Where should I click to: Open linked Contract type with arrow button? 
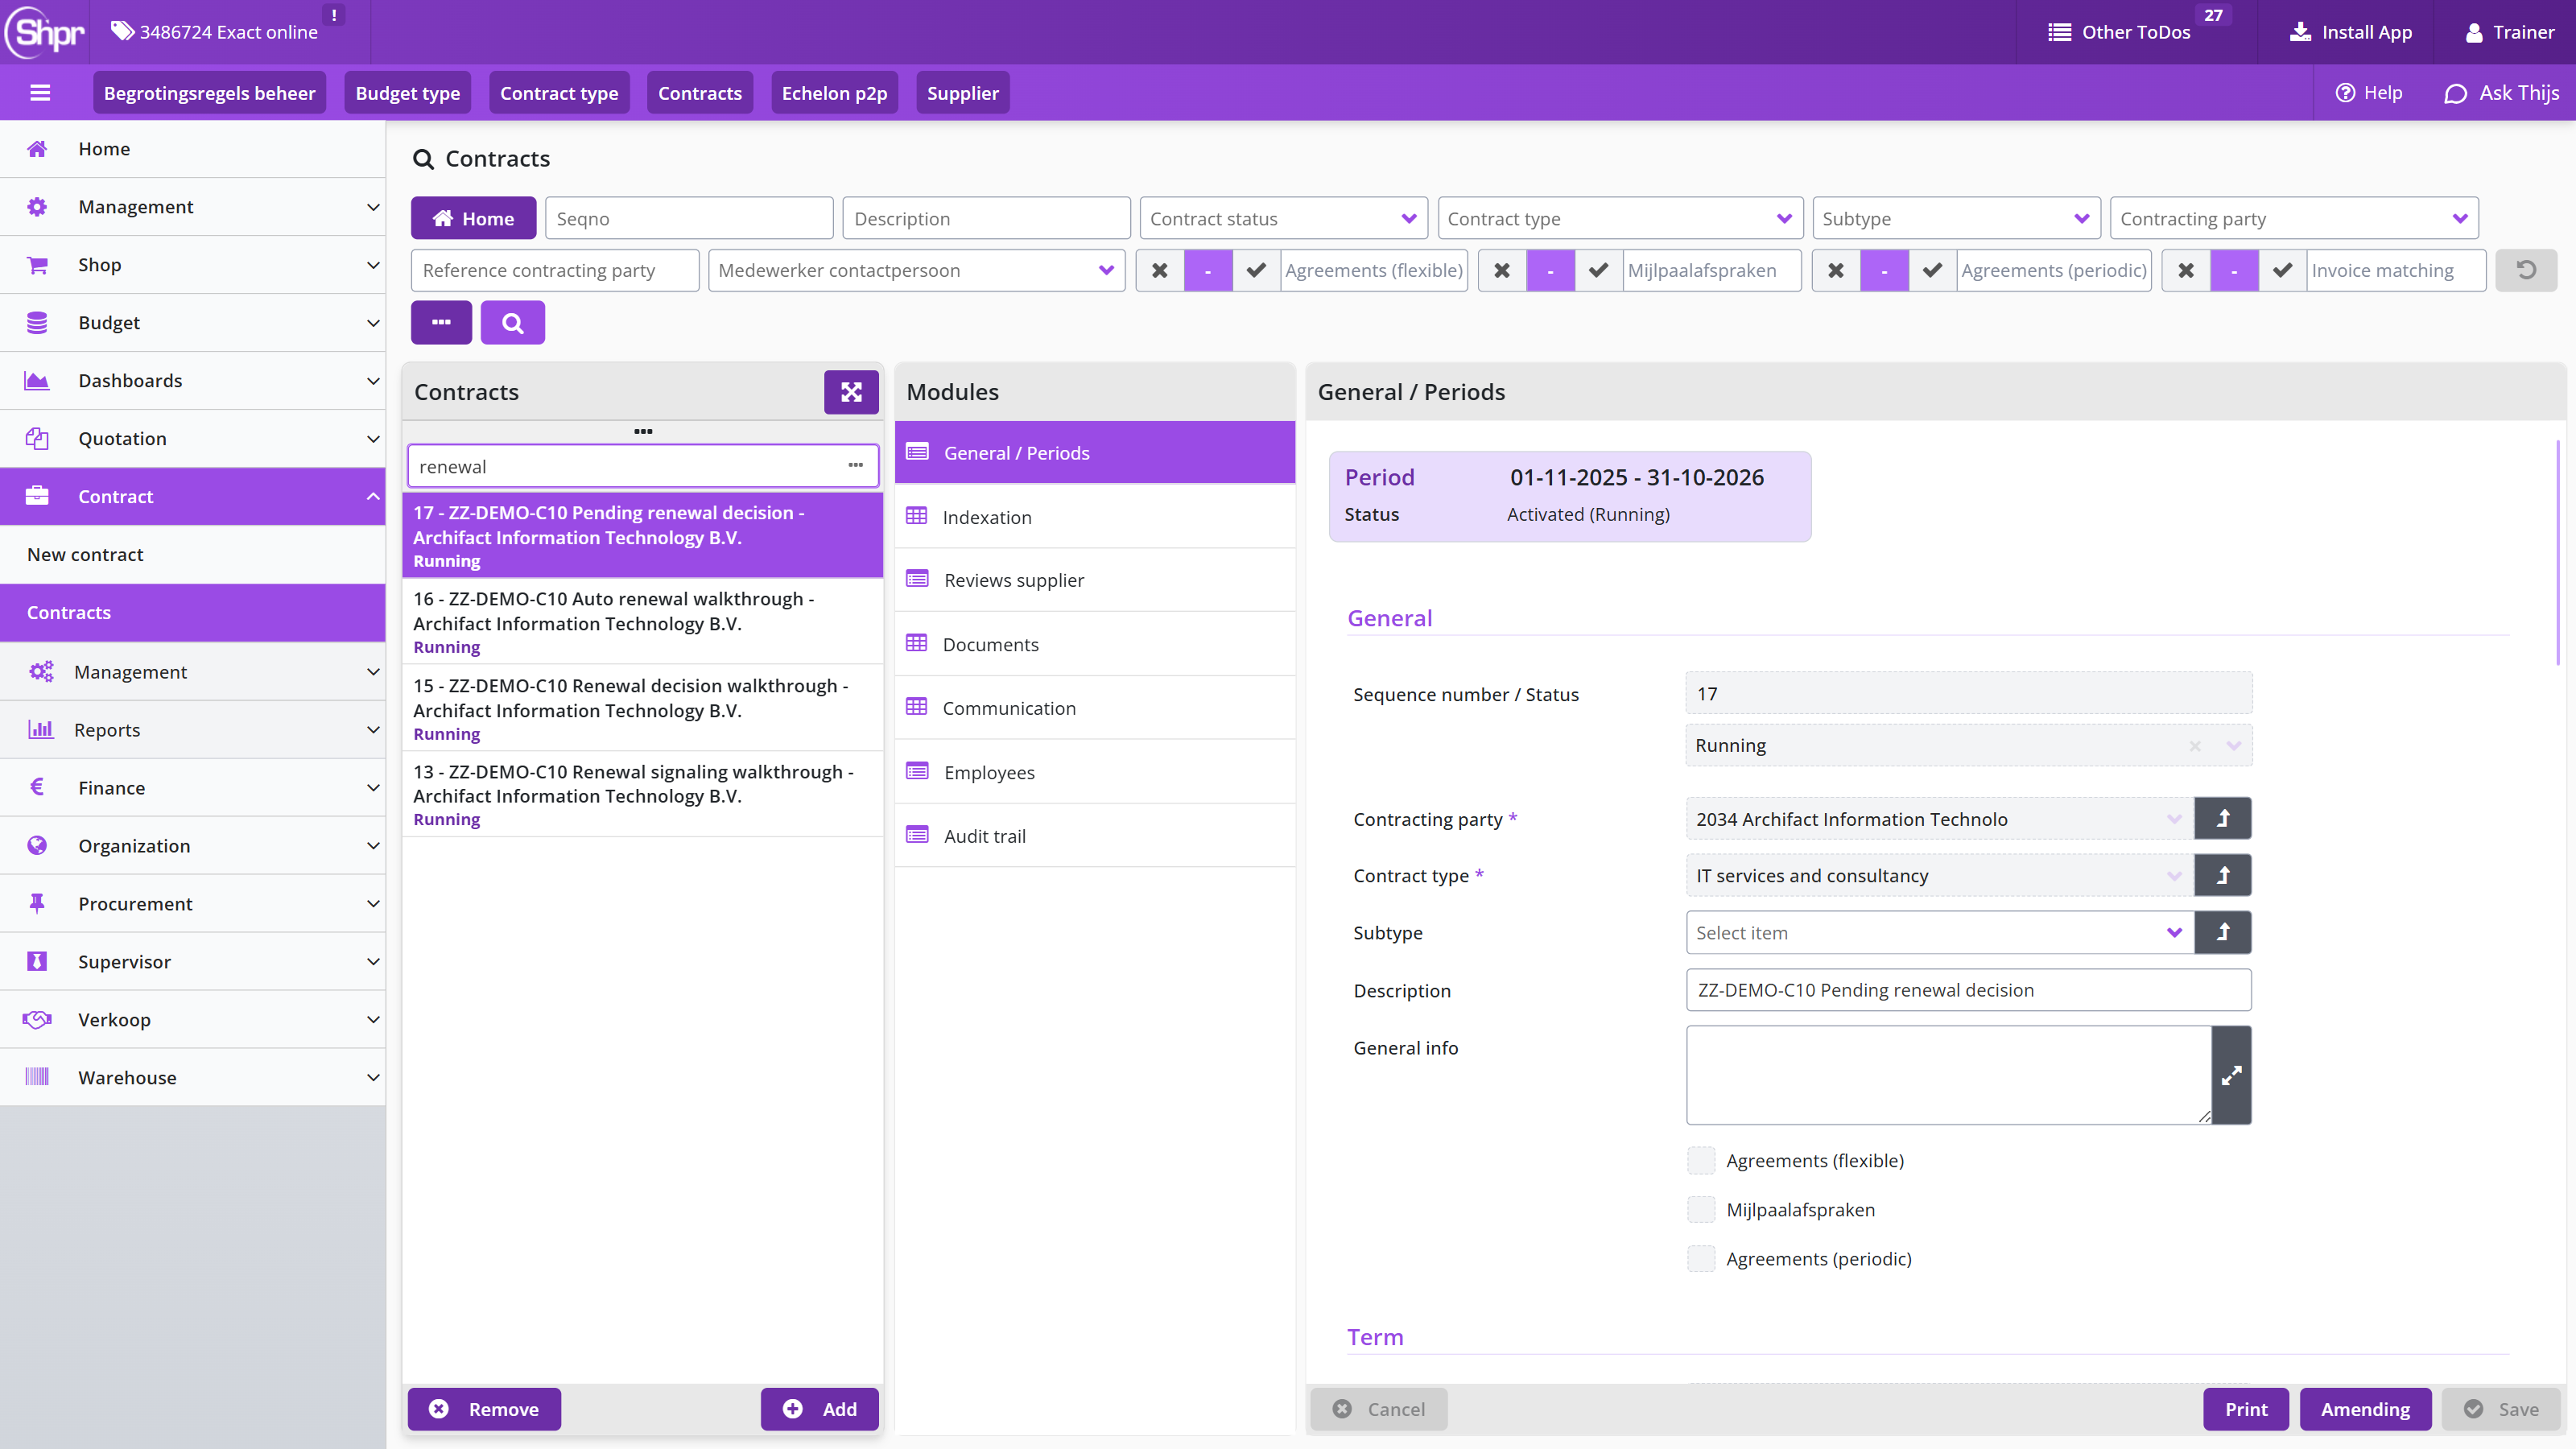point(2223,875)
